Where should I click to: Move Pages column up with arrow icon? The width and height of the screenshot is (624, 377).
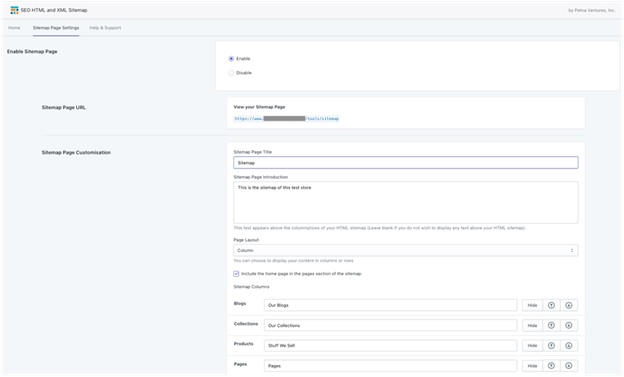pos(551,366)
